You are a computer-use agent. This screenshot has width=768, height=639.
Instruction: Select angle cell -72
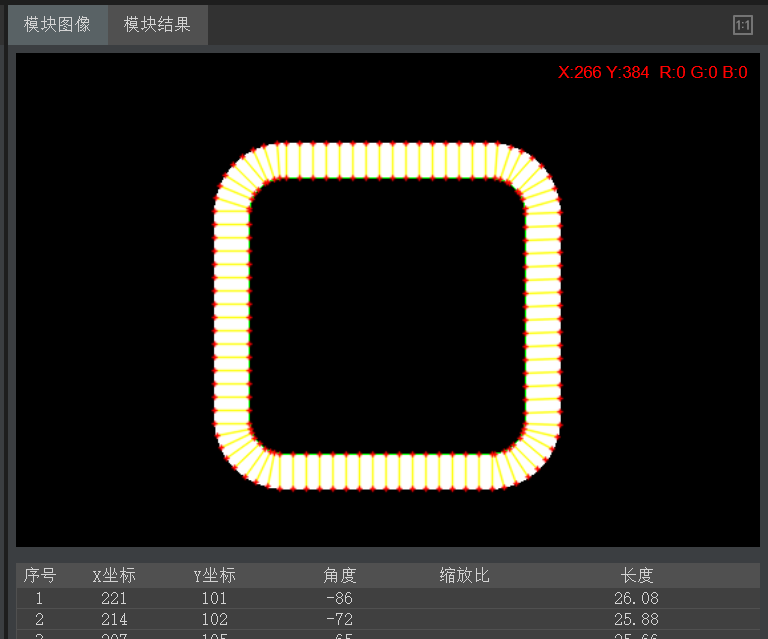pyautogui.click(x=339, y=619)
